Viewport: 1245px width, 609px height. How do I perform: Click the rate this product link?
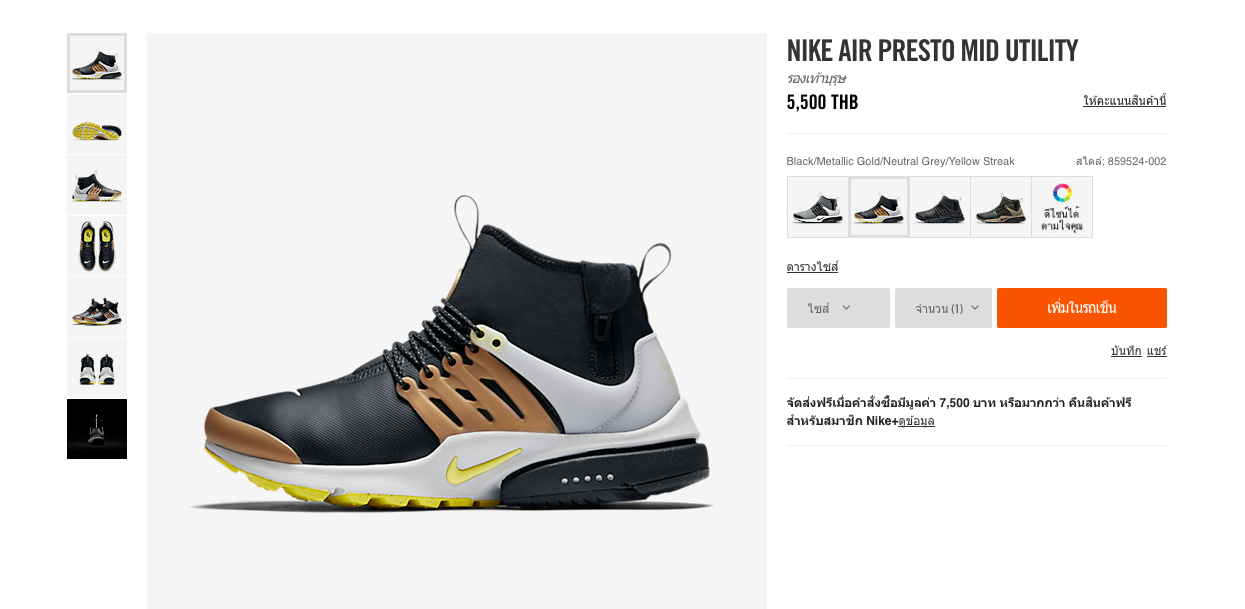coord(1125,101)
